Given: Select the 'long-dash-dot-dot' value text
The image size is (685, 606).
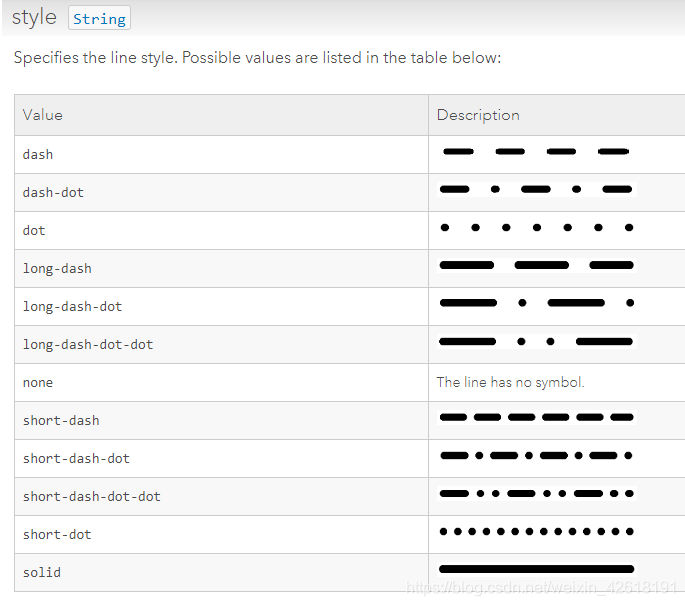Looking at the screenshot, I should click(x=88, y=344).
